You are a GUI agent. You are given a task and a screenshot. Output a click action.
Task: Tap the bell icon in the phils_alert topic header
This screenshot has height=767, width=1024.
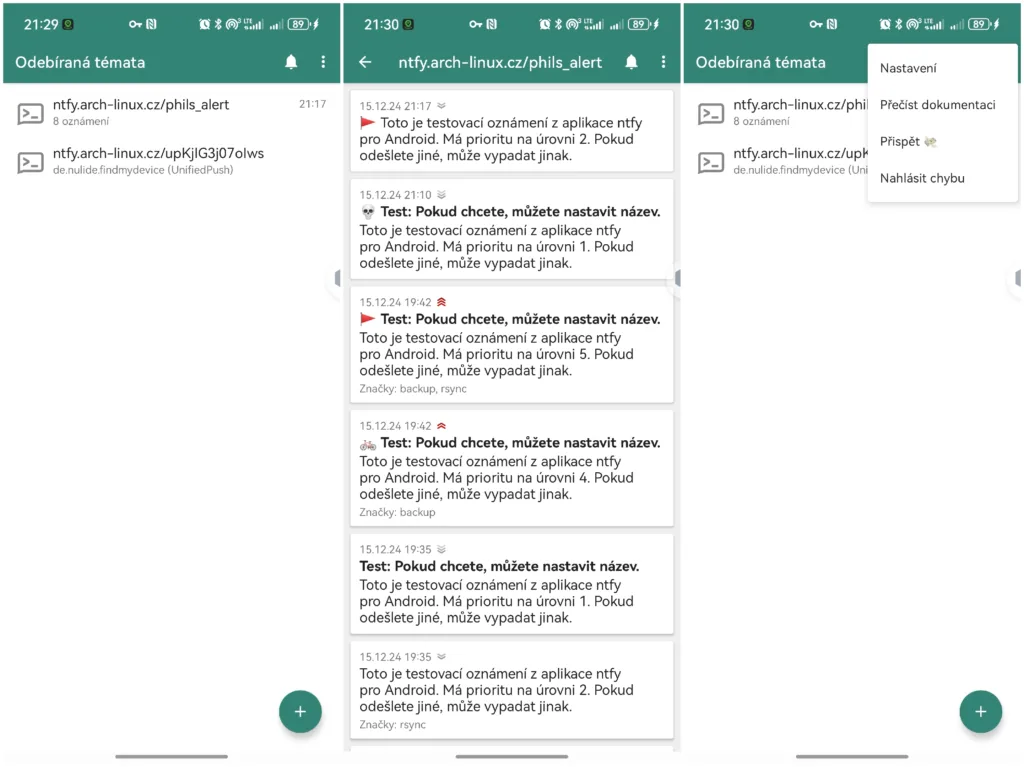point(631,62)
